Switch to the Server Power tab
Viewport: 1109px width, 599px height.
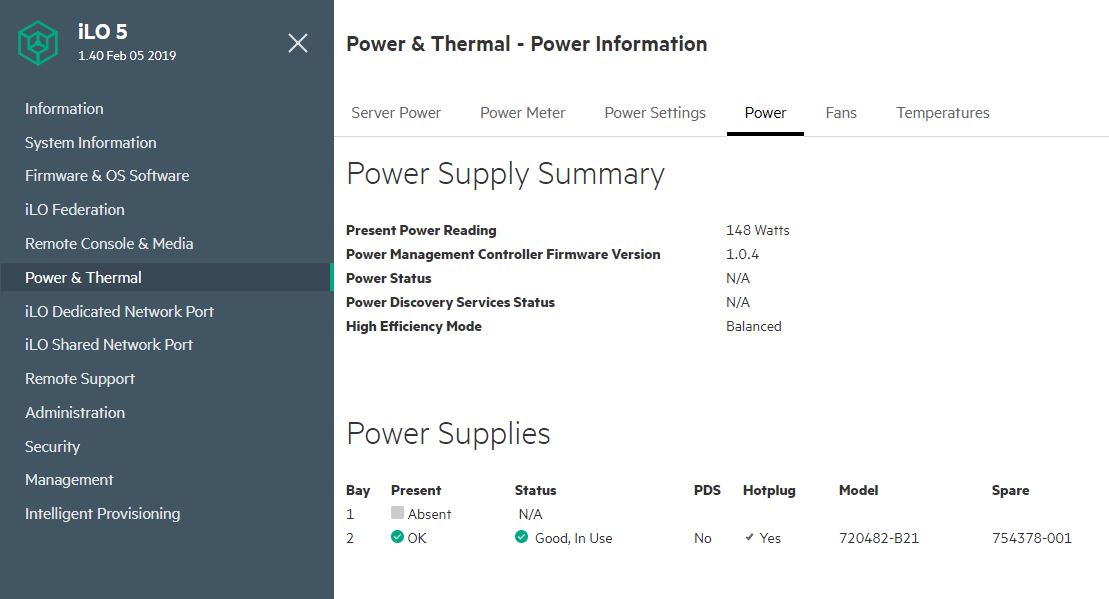[396, 113]
